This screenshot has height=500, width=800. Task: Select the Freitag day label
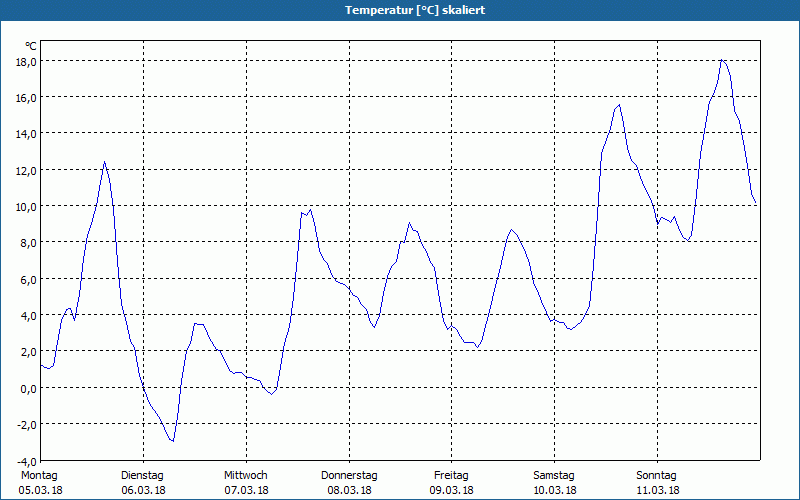(x=451, y=476)
